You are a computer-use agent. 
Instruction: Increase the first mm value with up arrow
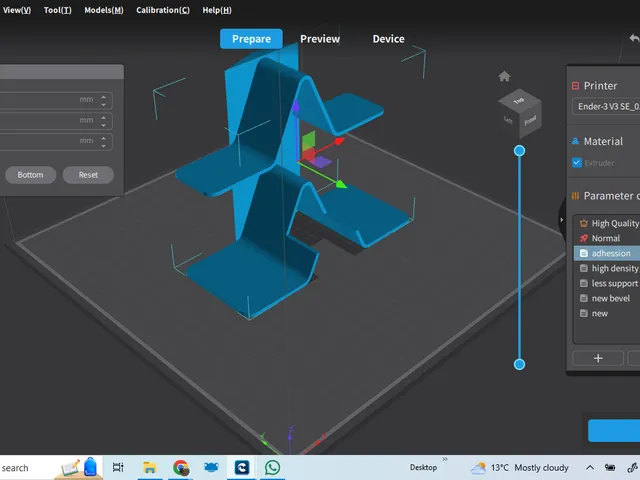(104, 97)
